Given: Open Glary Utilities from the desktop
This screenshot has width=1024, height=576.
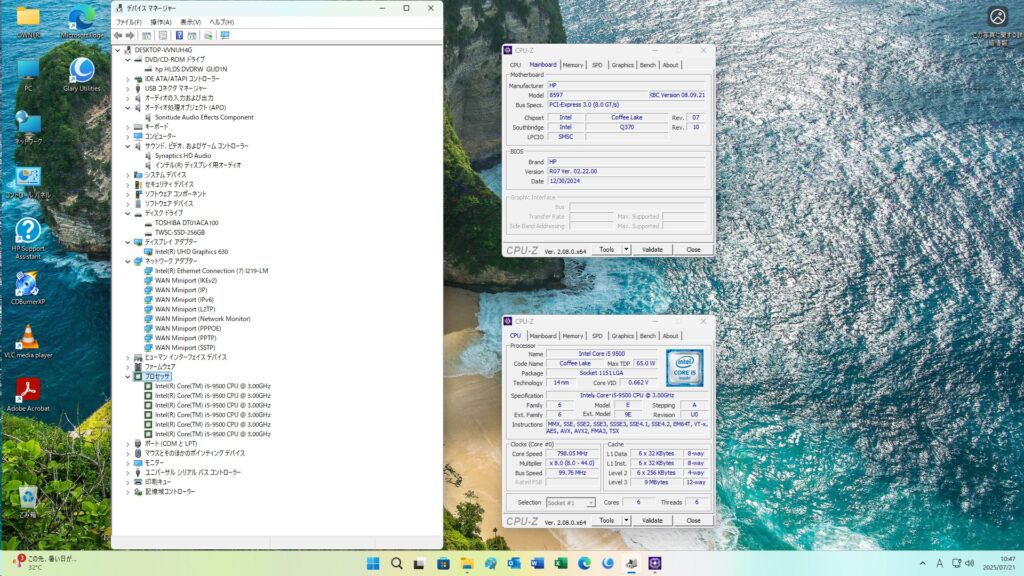Looking at the screenshot, I should 81,72.
